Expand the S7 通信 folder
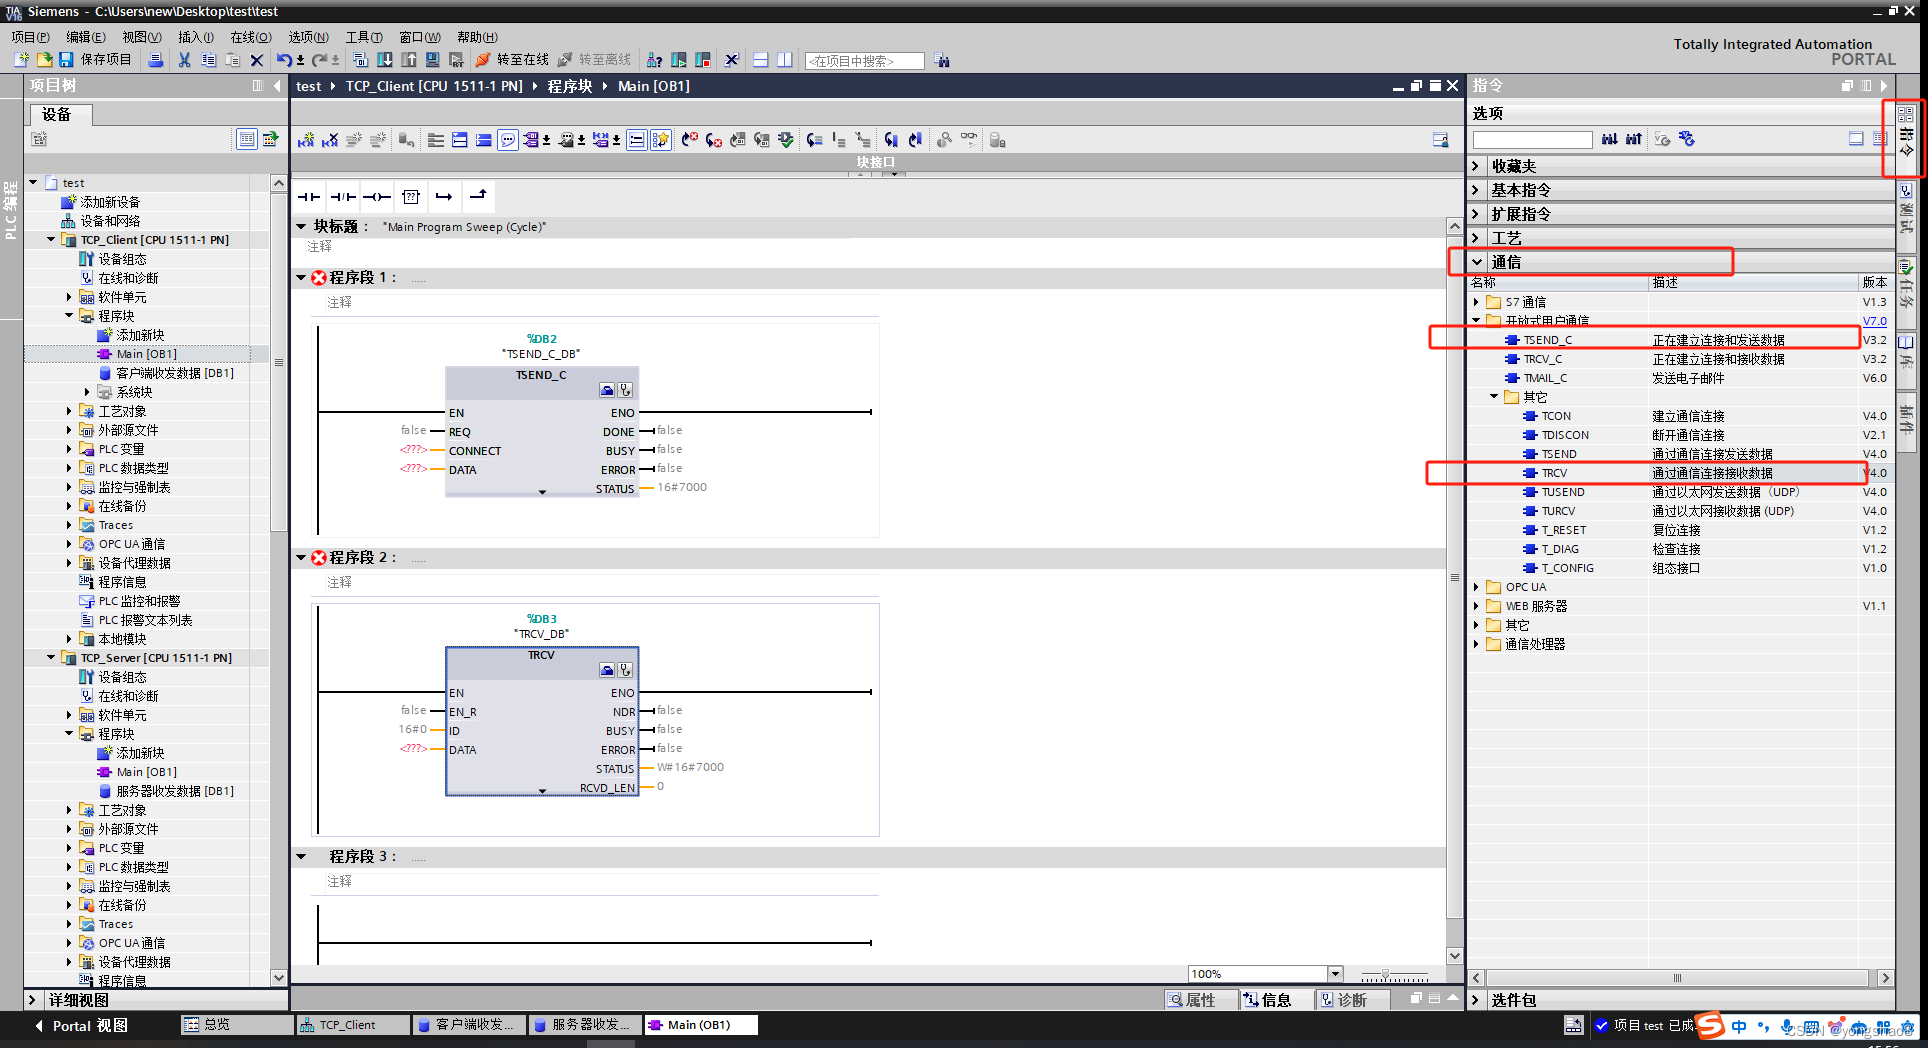1928x1048 pixels. click(x=1476, y=301)
